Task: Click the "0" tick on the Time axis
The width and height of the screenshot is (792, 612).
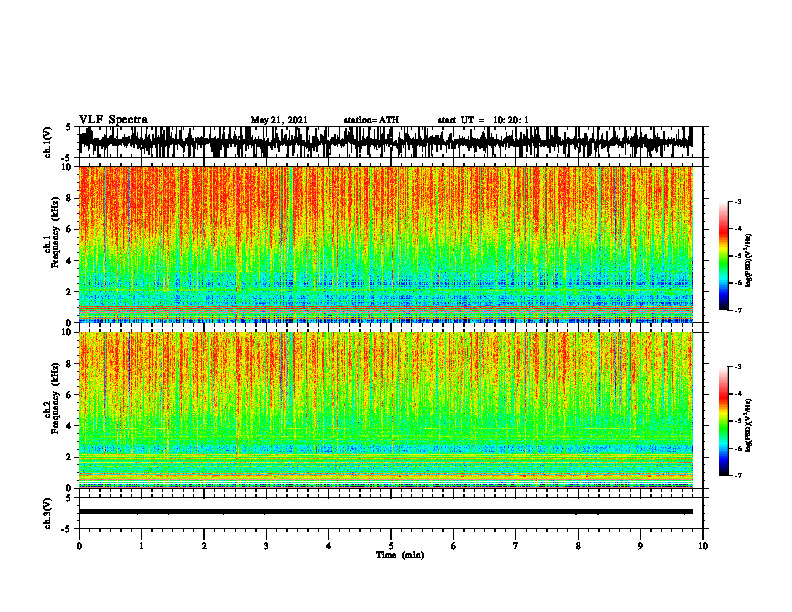Action: click(79, 546)
